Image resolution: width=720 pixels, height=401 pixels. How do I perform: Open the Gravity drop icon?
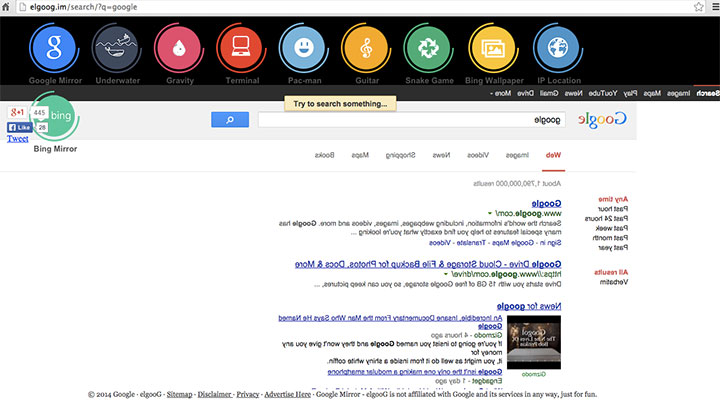coord(179,48)
